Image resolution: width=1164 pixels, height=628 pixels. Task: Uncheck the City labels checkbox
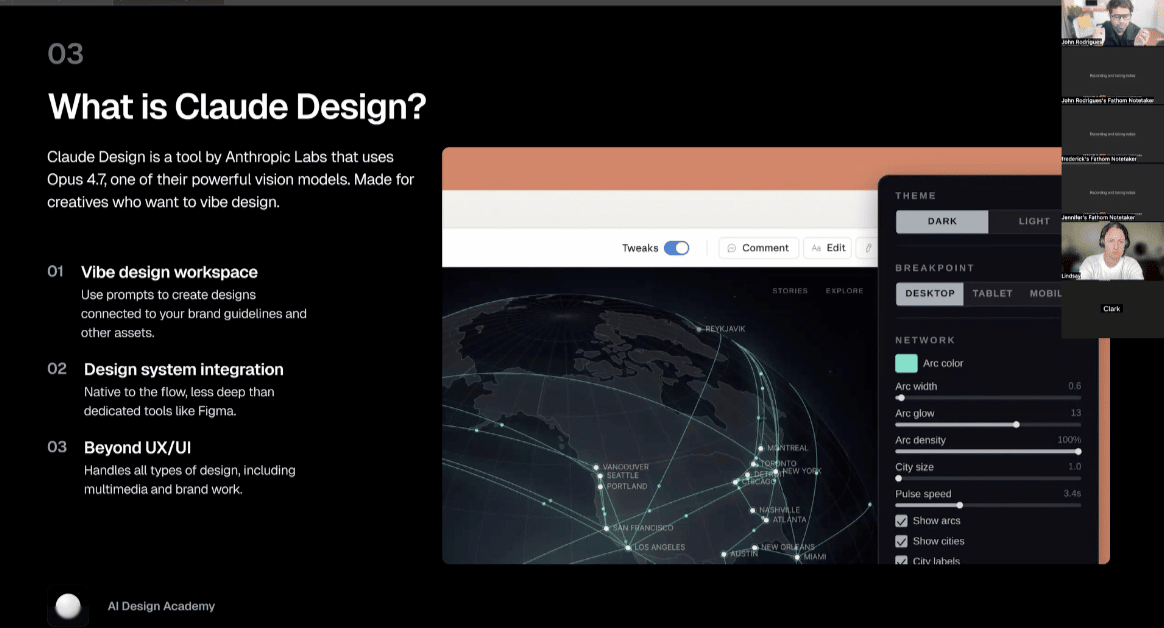click(x=901, y=560)
